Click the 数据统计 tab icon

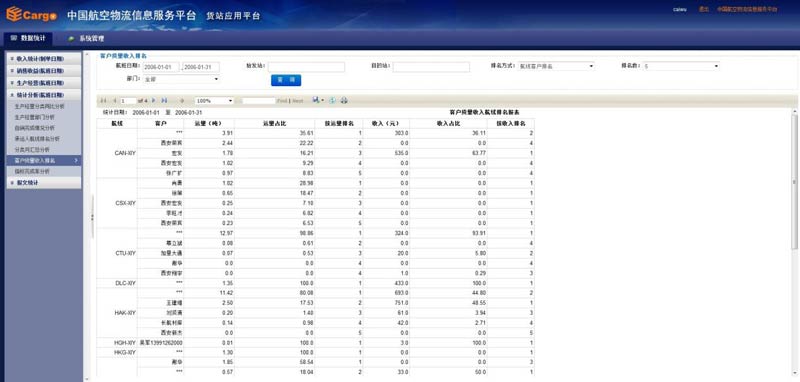point(13,38)
